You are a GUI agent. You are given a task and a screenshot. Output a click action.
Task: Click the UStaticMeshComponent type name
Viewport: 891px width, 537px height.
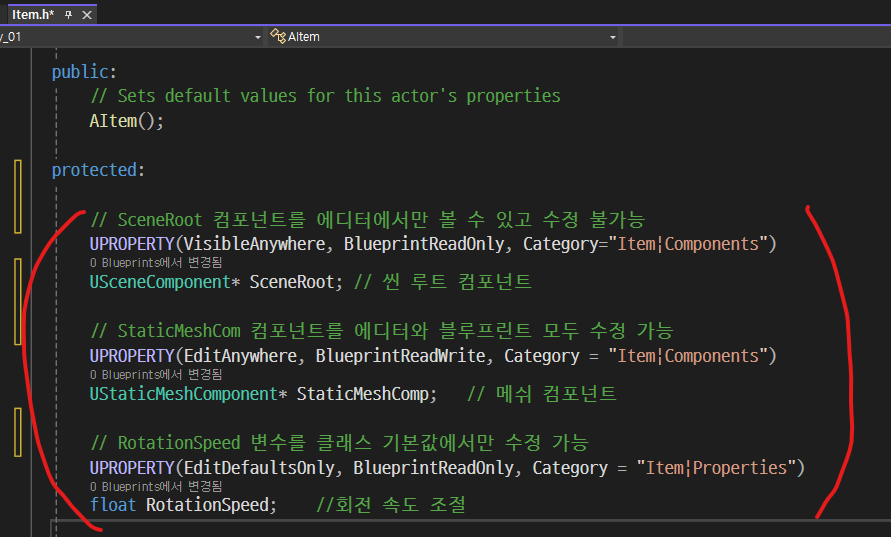coord(184,394)
